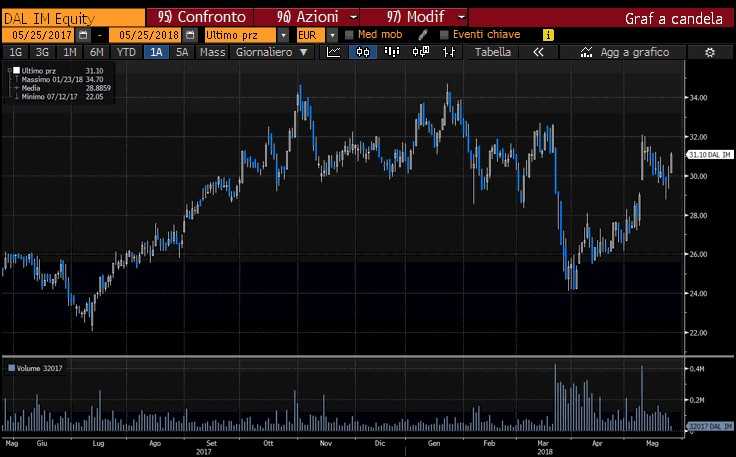Expand the Giornaliero periodicity dropdown

(x=304, y=52)
